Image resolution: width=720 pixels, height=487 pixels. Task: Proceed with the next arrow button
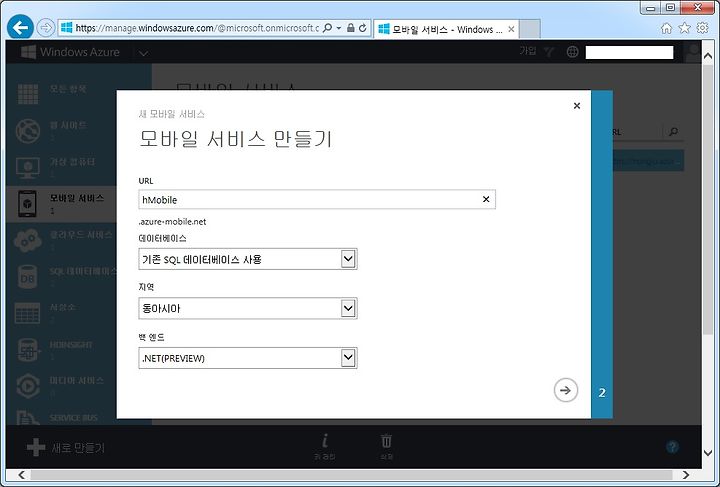pyautogui.click(x=565, y=390)
